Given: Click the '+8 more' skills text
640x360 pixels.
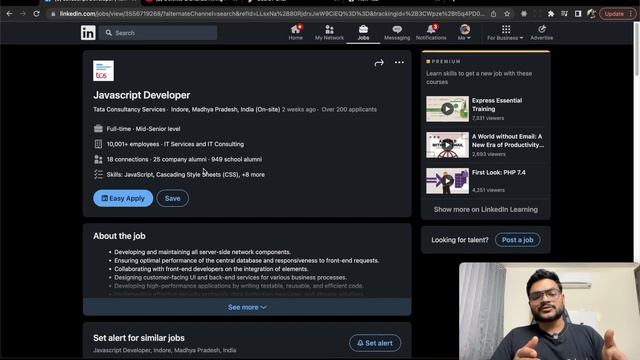Looking at the screenshot, I should coord(253,175).
